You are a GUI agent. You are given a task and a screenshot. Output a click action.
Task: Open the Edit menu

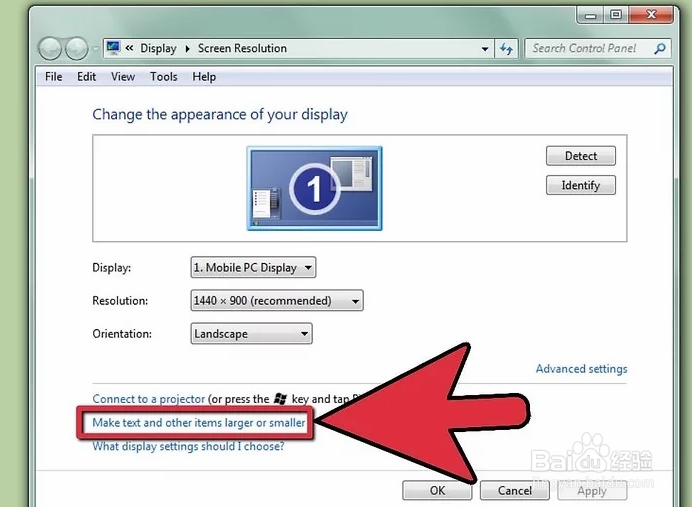86,77
